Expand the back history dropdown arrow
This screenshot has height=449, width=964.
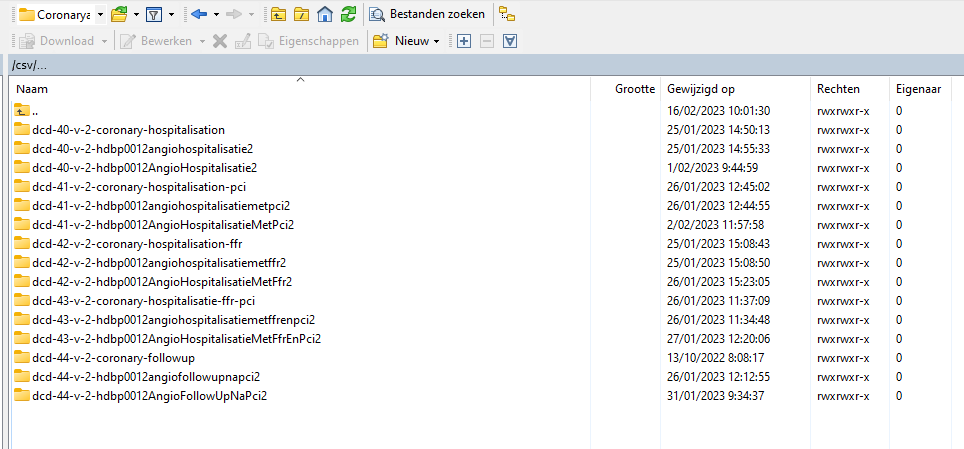(216, 14)
